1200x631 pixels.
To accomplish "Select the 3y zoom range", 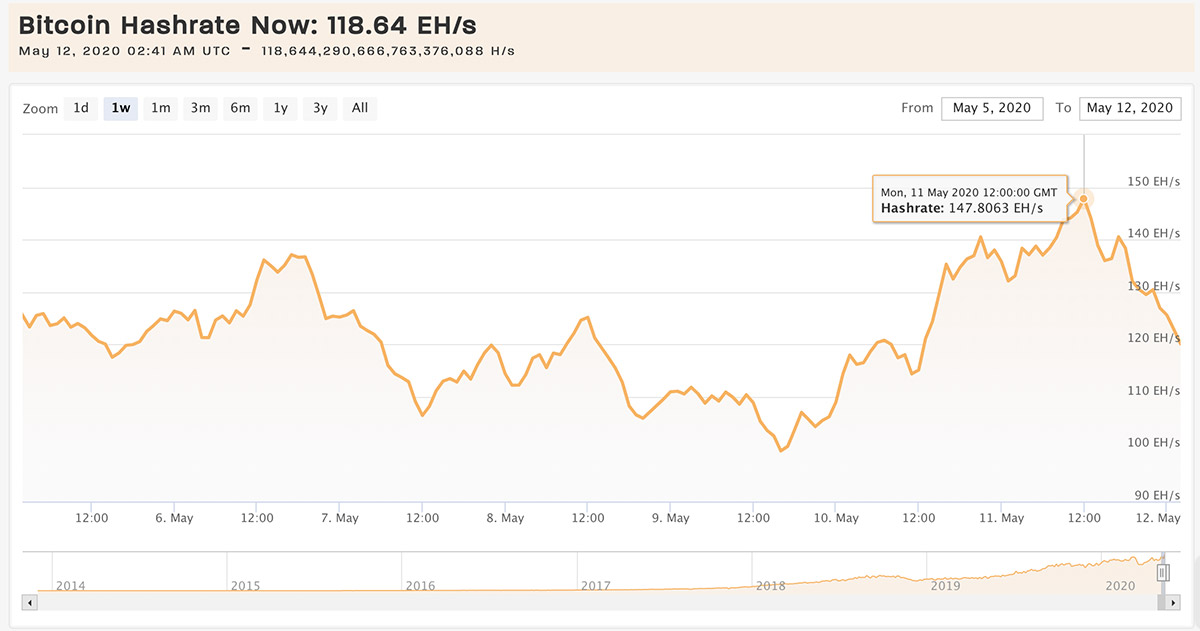I will point(319,108).
